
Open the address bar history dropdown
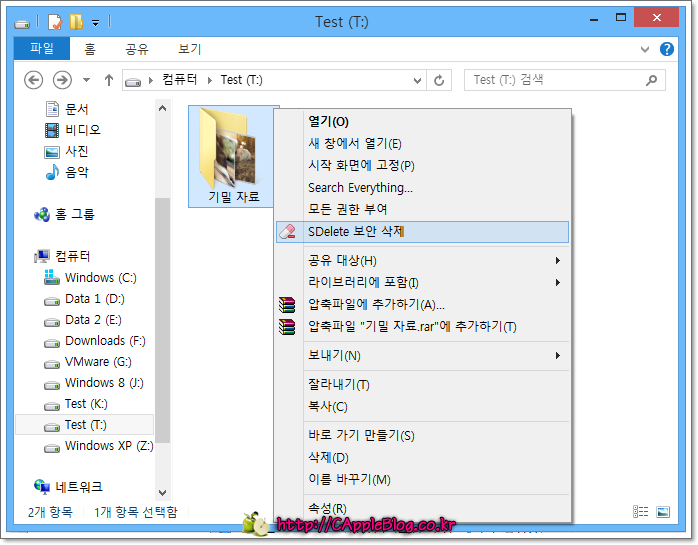point(417,81)
